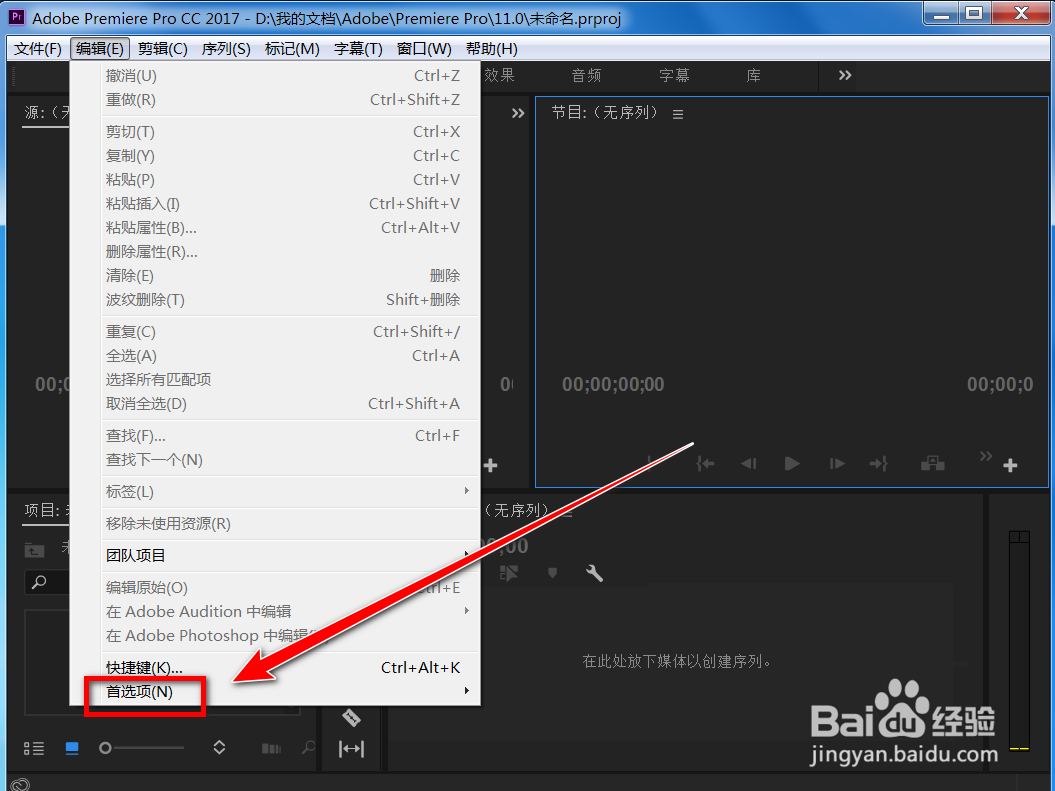
Task: Open the Program monitor Button Editor plus
Action: [1010, 465]
